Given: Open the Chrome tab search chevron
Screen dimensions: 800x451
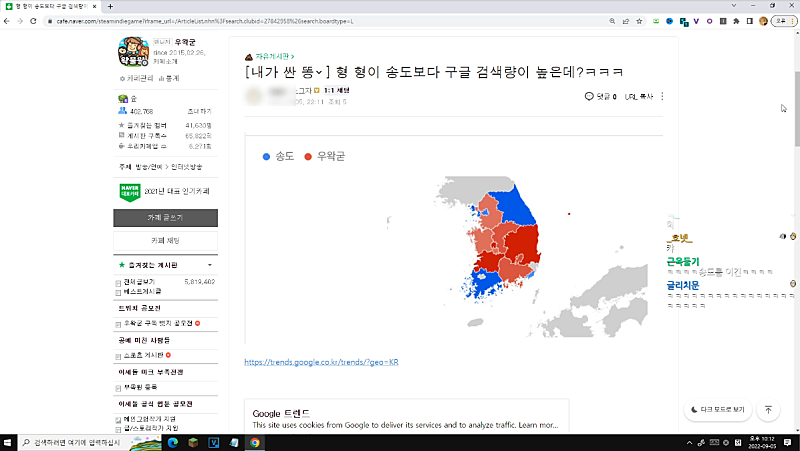Looking at the screenshot, I should tap(734, 6).
